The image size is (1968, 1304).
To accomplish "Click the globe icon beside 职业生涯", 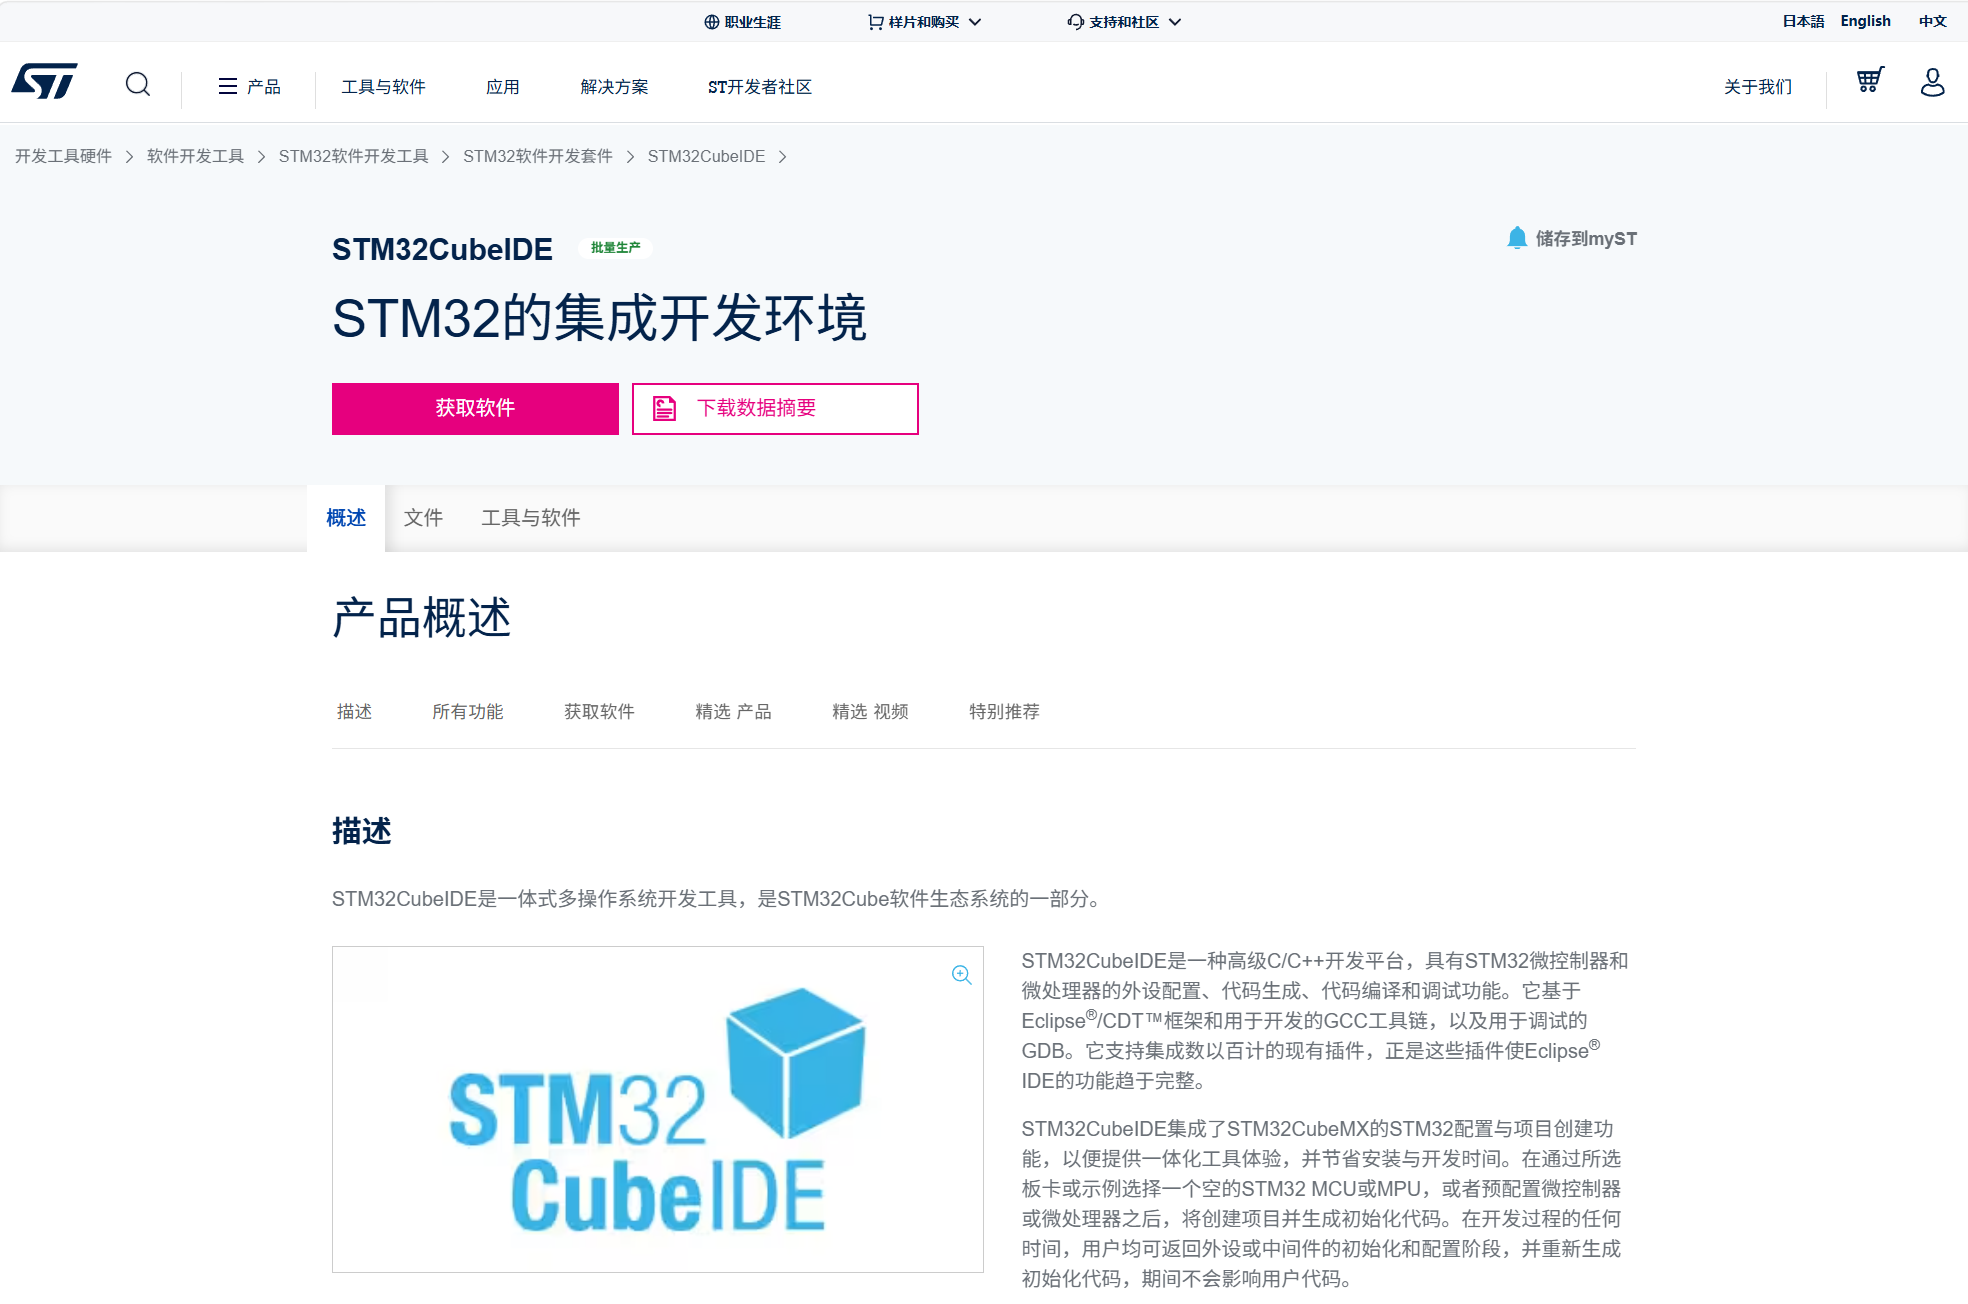I will click(x=712, y=22).
